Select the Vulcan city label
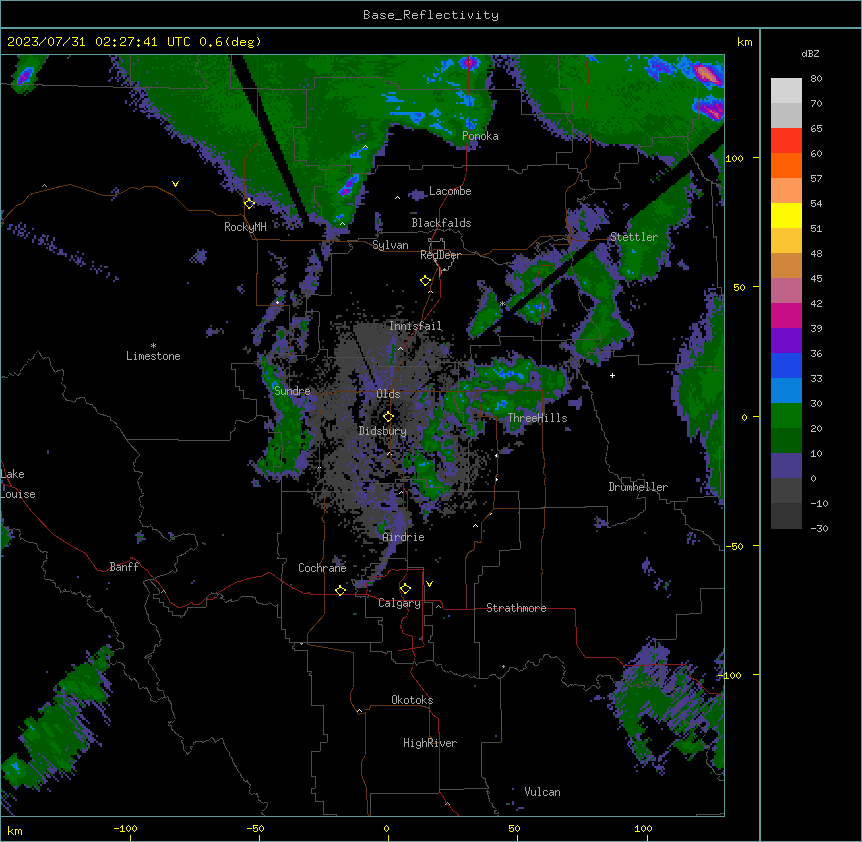This screenshot has width=862, height=842. point(543,792)
